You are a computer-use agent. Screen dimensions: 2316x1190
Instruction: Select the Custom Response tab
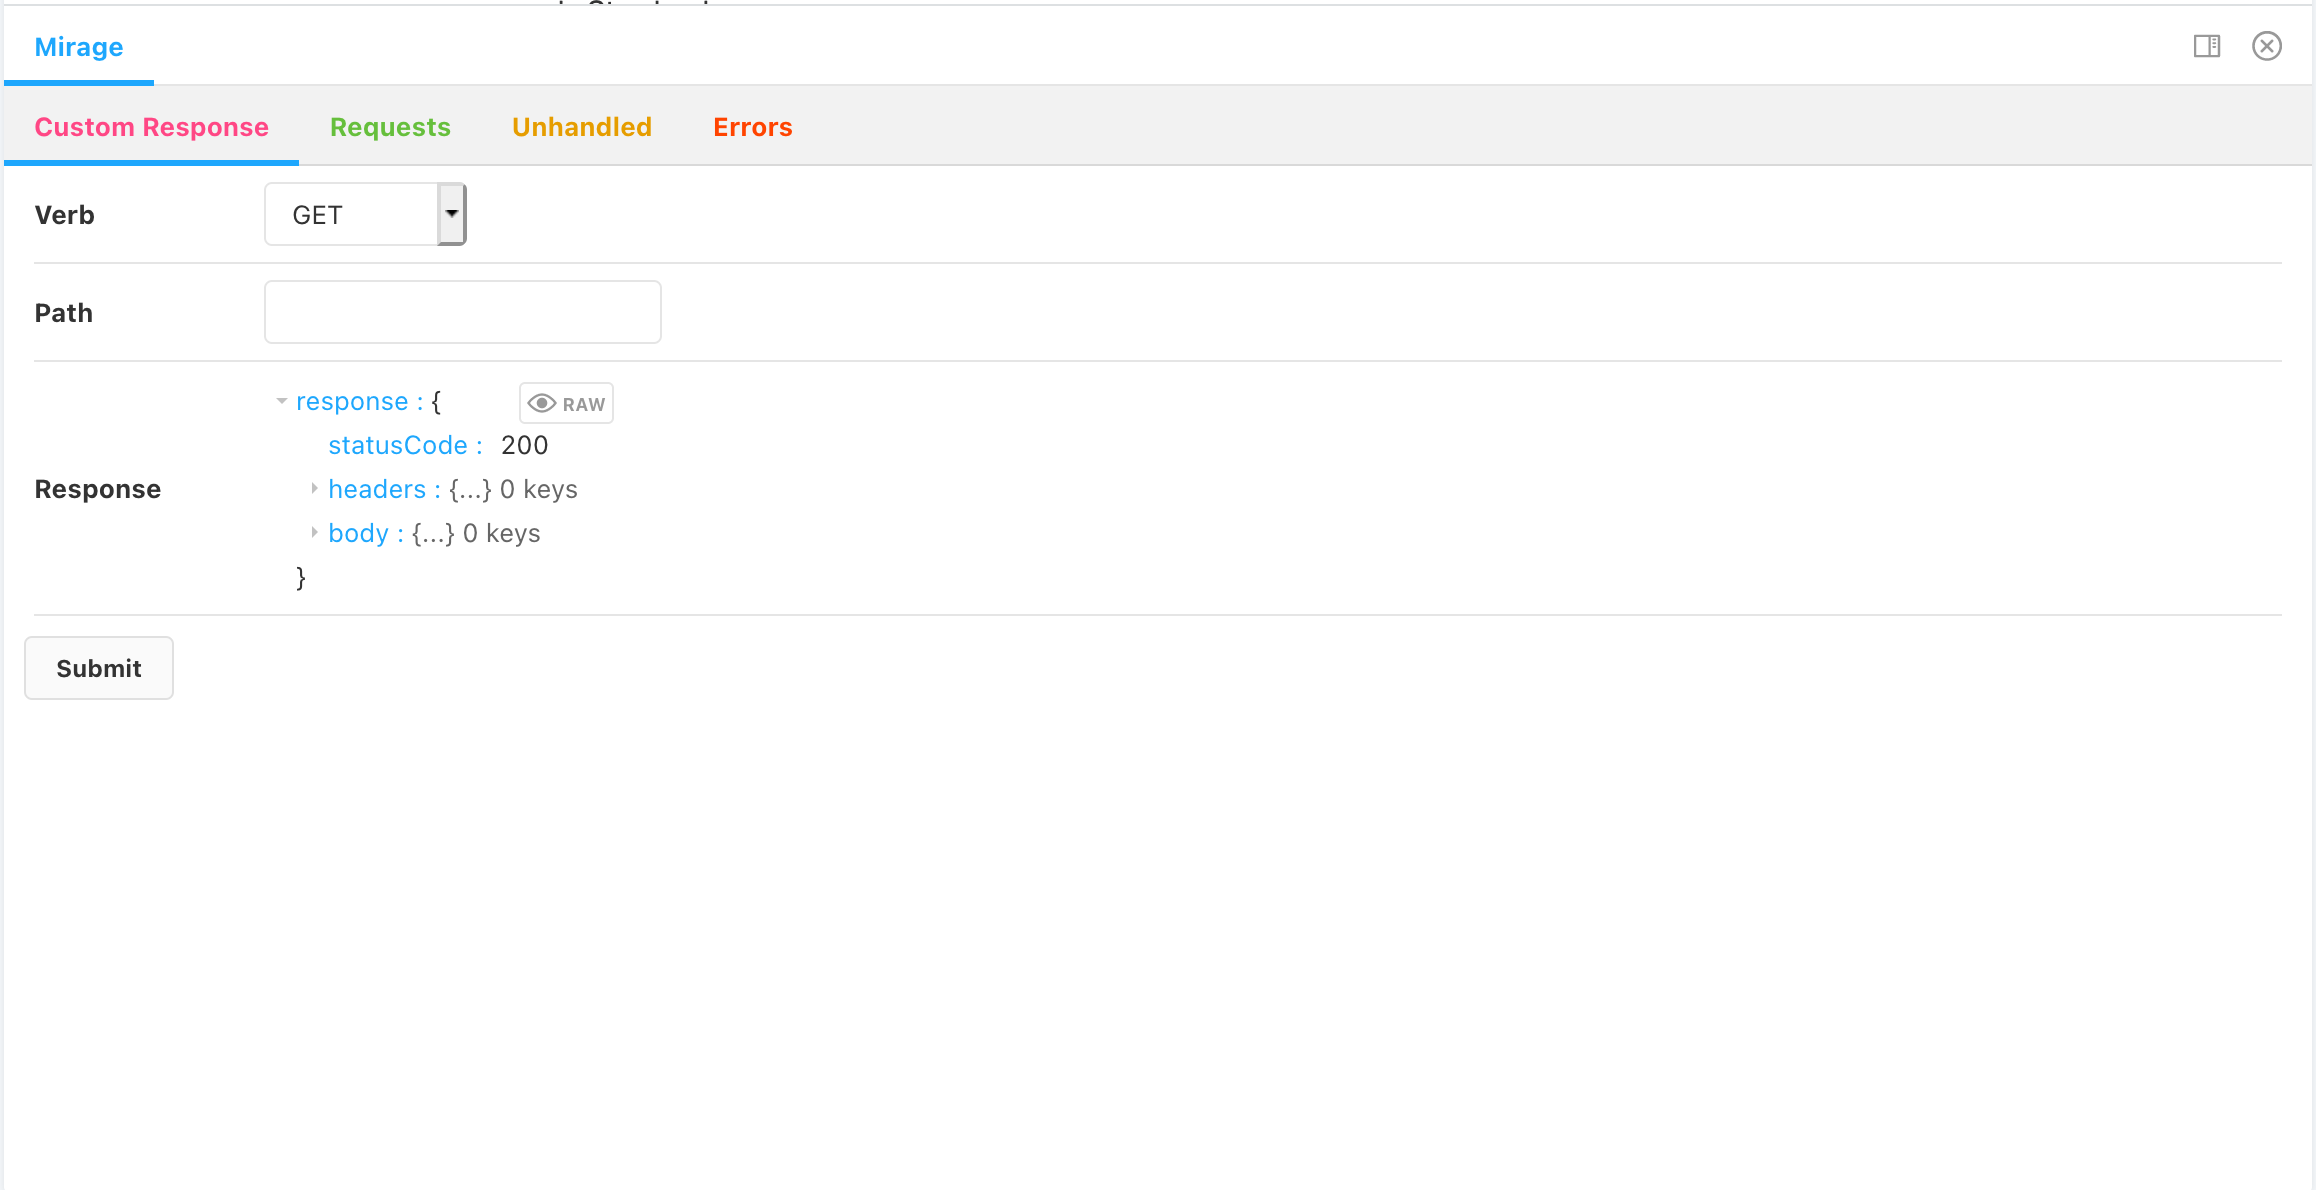(x=151, y=127)
